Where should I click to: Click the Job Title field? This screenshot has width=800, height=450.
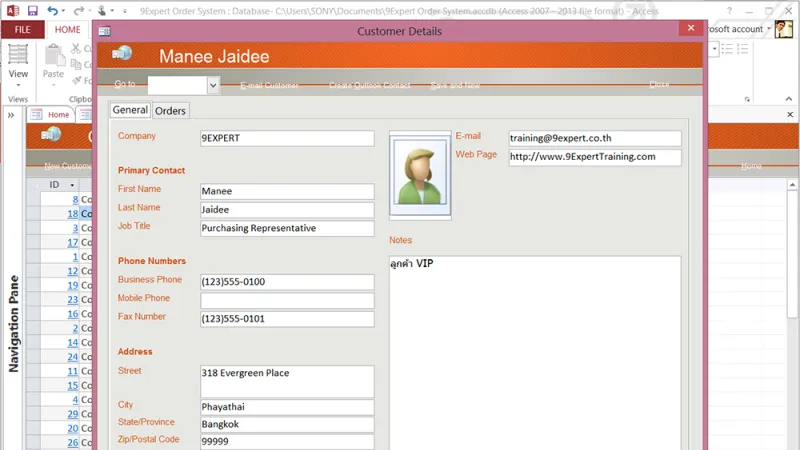point(287,228)
